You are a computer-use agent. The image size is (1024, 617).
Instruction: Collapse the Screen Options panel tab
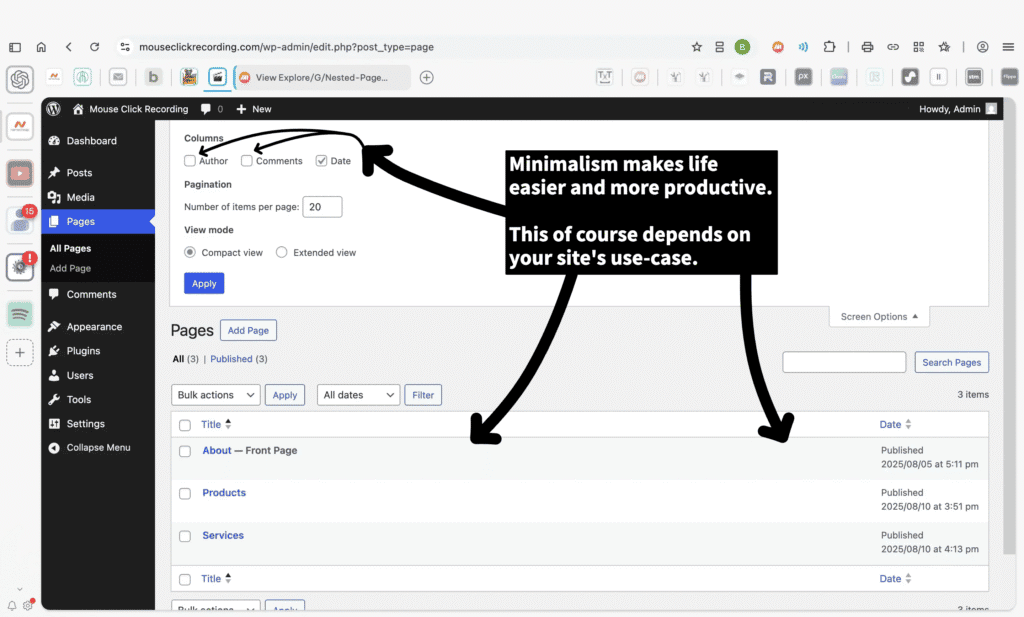pos(878,317)
